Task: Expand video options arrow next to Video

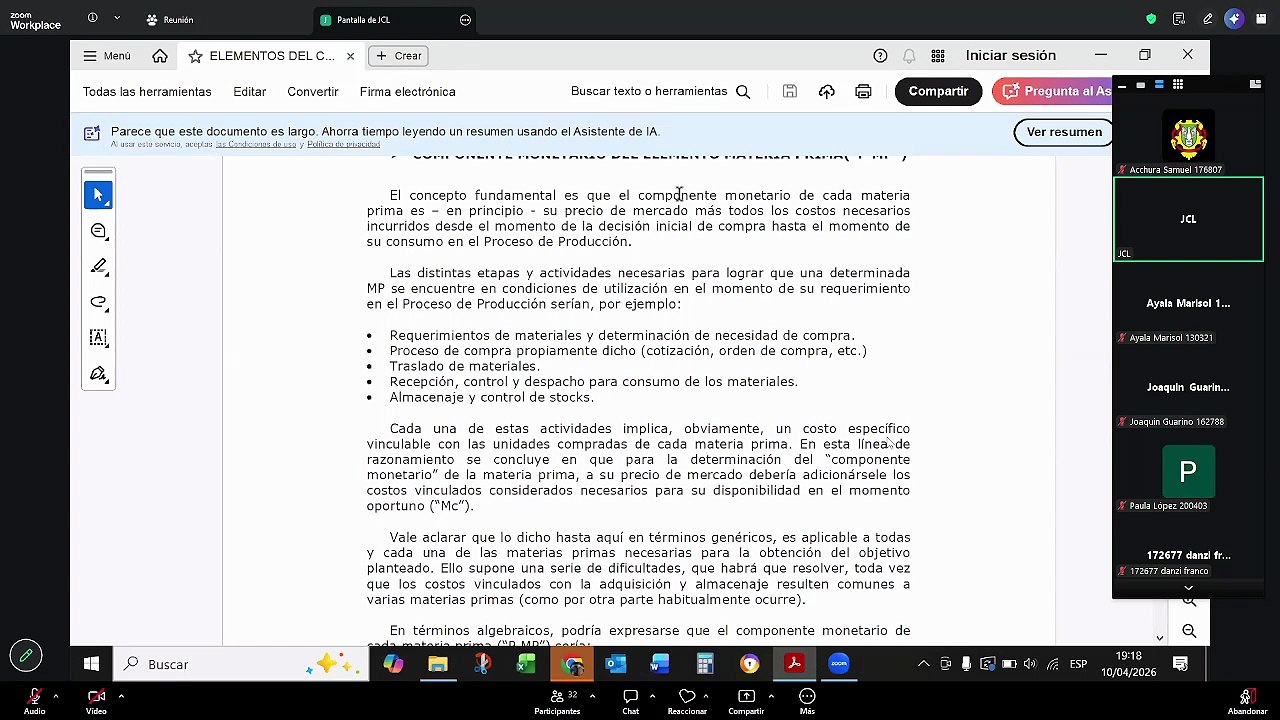Action: click(x=121, y=696)
